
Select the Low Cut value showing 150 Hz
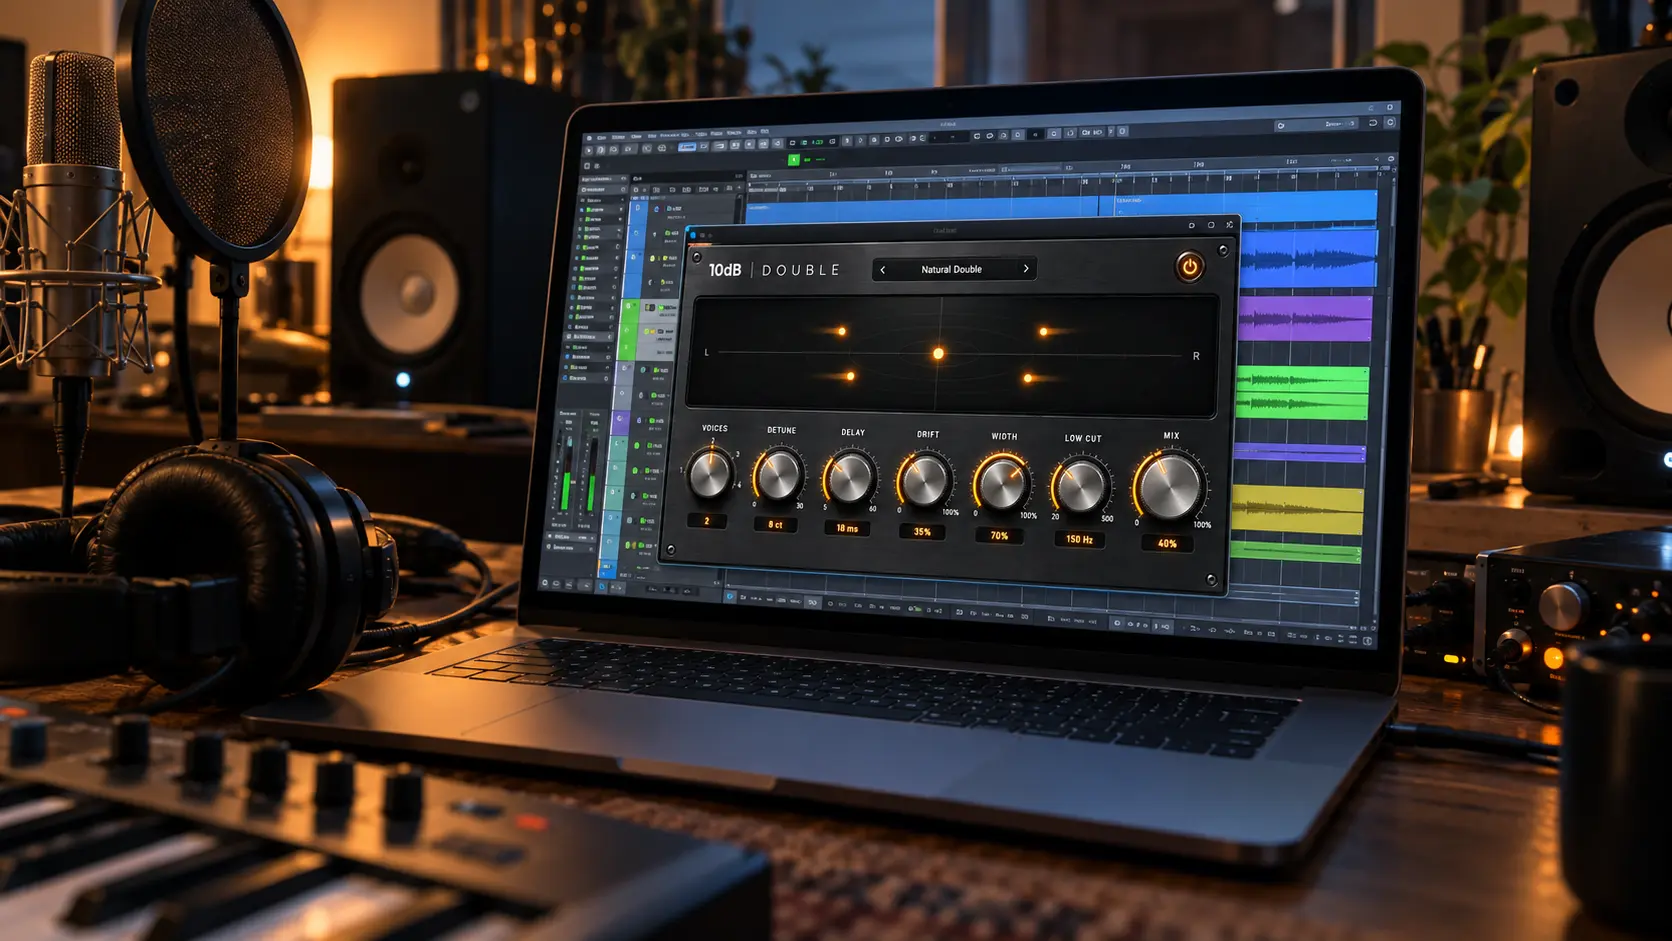[x=1079, y=539]
